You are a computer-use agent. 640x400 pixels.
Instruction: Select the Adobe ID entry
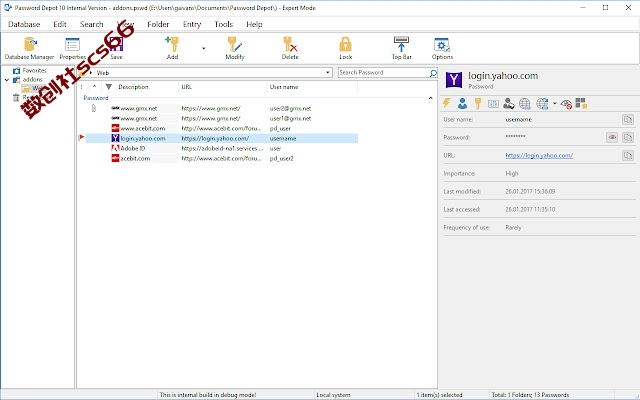tap(222, 148)
